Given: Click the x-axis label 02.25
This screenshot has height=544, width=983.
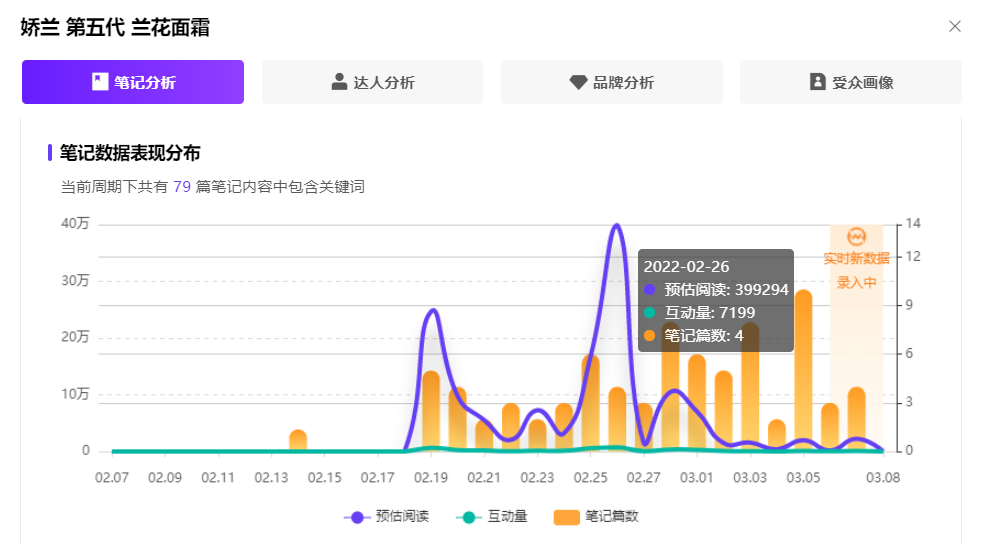Looking at the screenshot, I should [591, 478].
